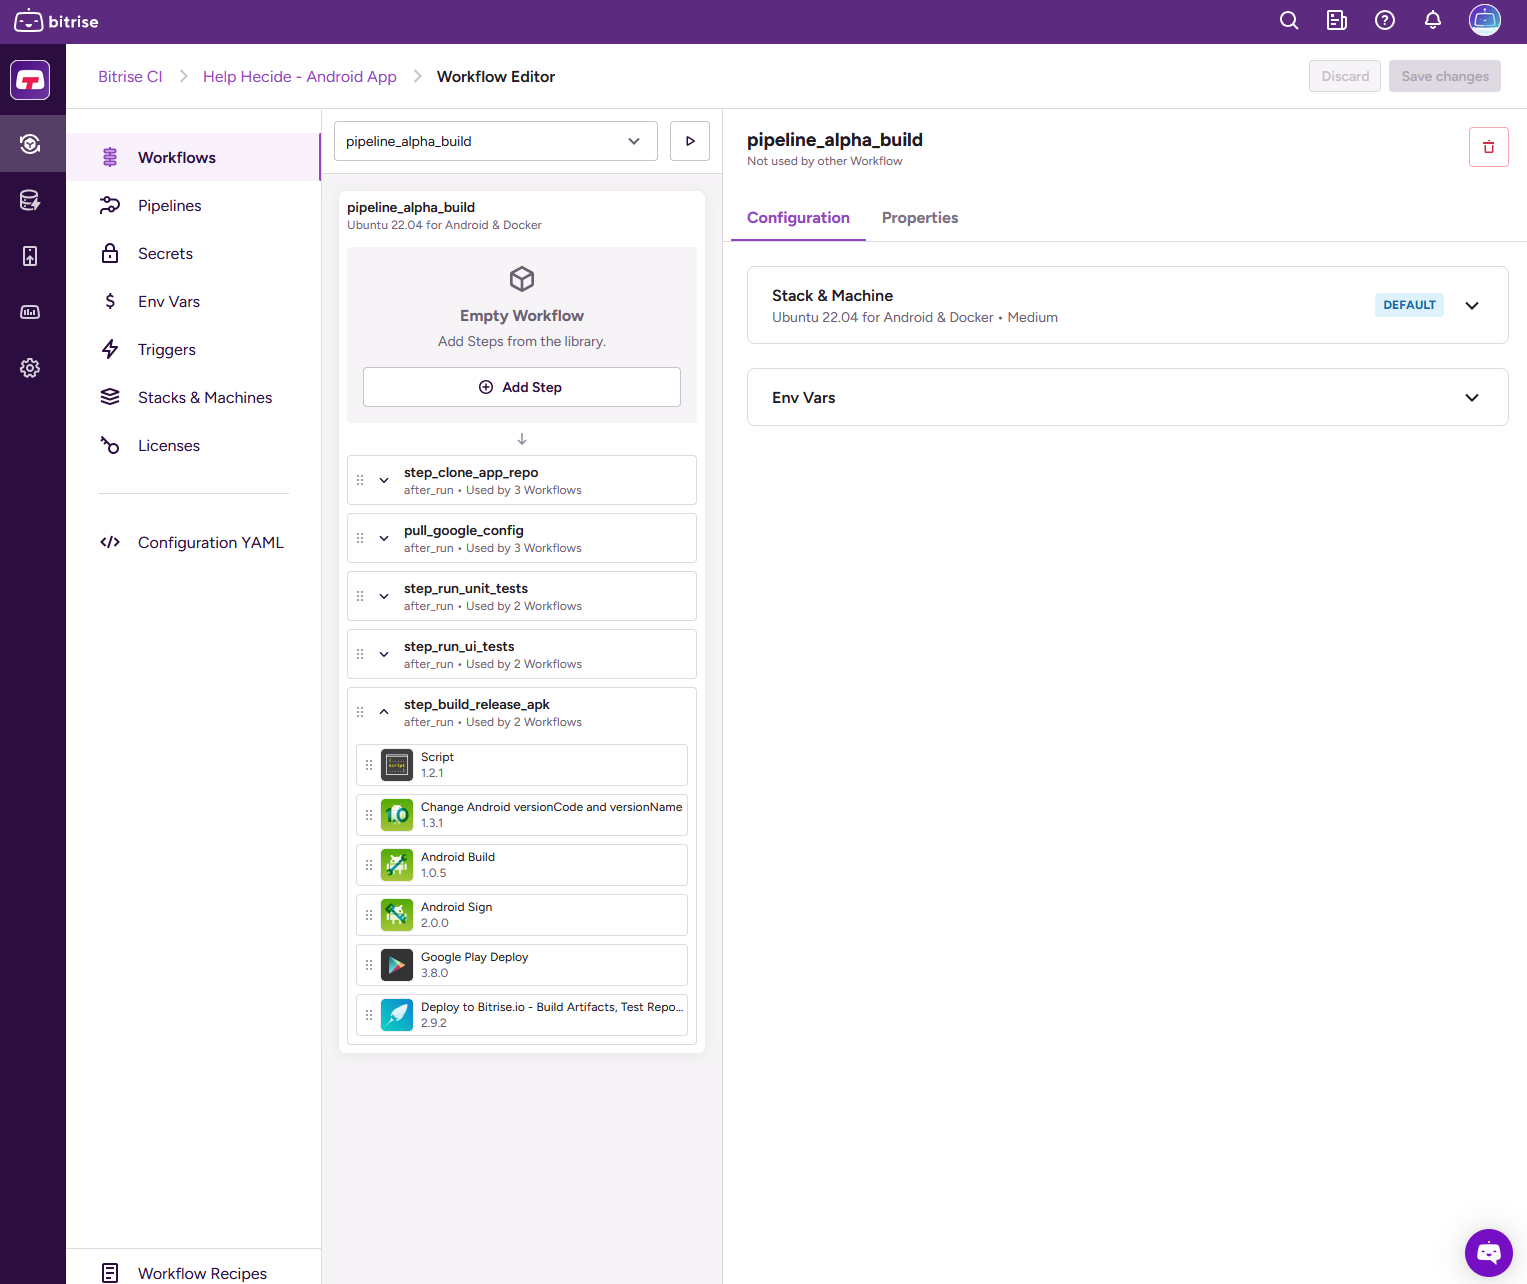Viewport: 1527px width, 1284px height.
Task: Click drag handle of the Android Build step
Action: tap(369, 865)
